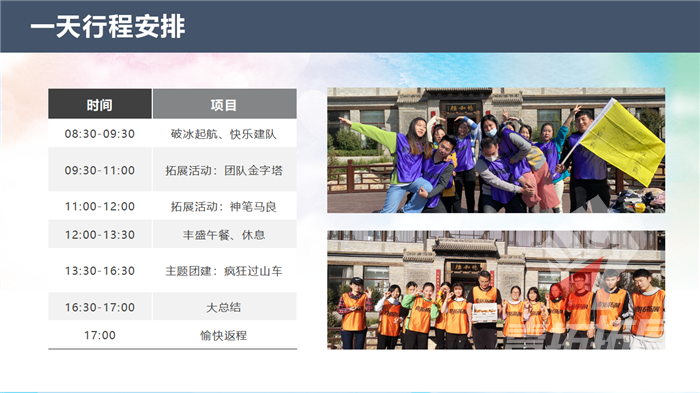The height and width of the screenshot is (393, 700).
Task: Select the 17:00 time cell
Action: (x=100, y=334)
